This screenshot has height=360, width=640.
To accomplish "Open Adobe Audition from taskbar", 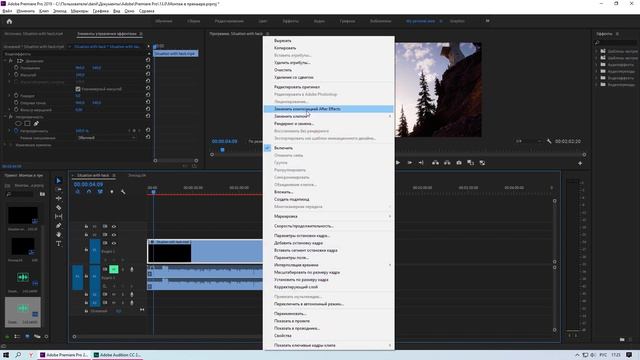I will tap(117, 355).
